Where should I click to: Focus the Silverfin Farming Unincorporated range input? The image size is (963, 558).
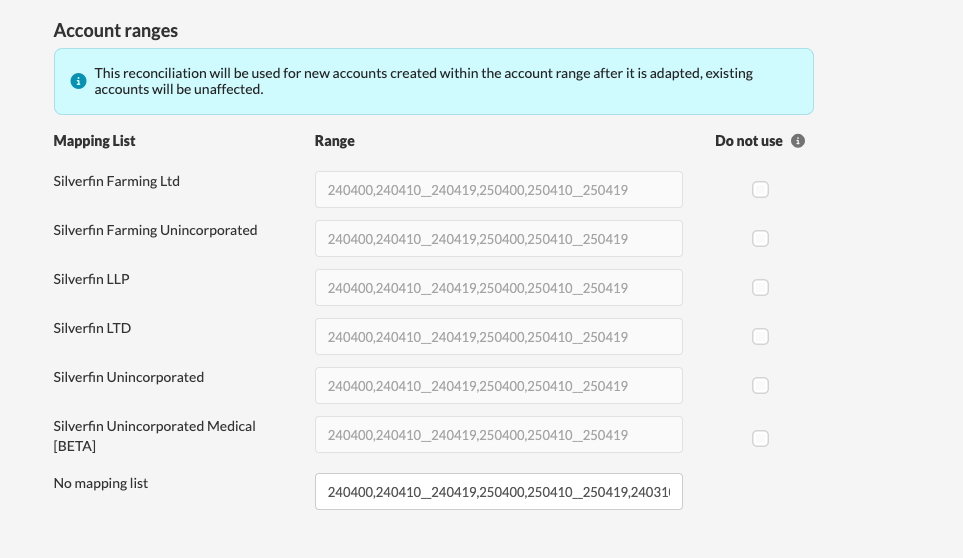(x=498, y=238)
